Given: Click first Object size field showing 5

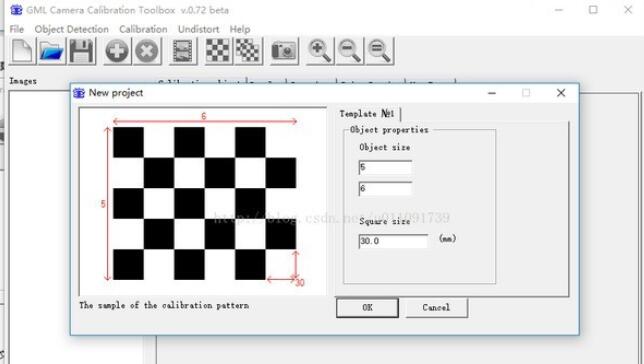Looking at the screenshot, I should [385, 168].
